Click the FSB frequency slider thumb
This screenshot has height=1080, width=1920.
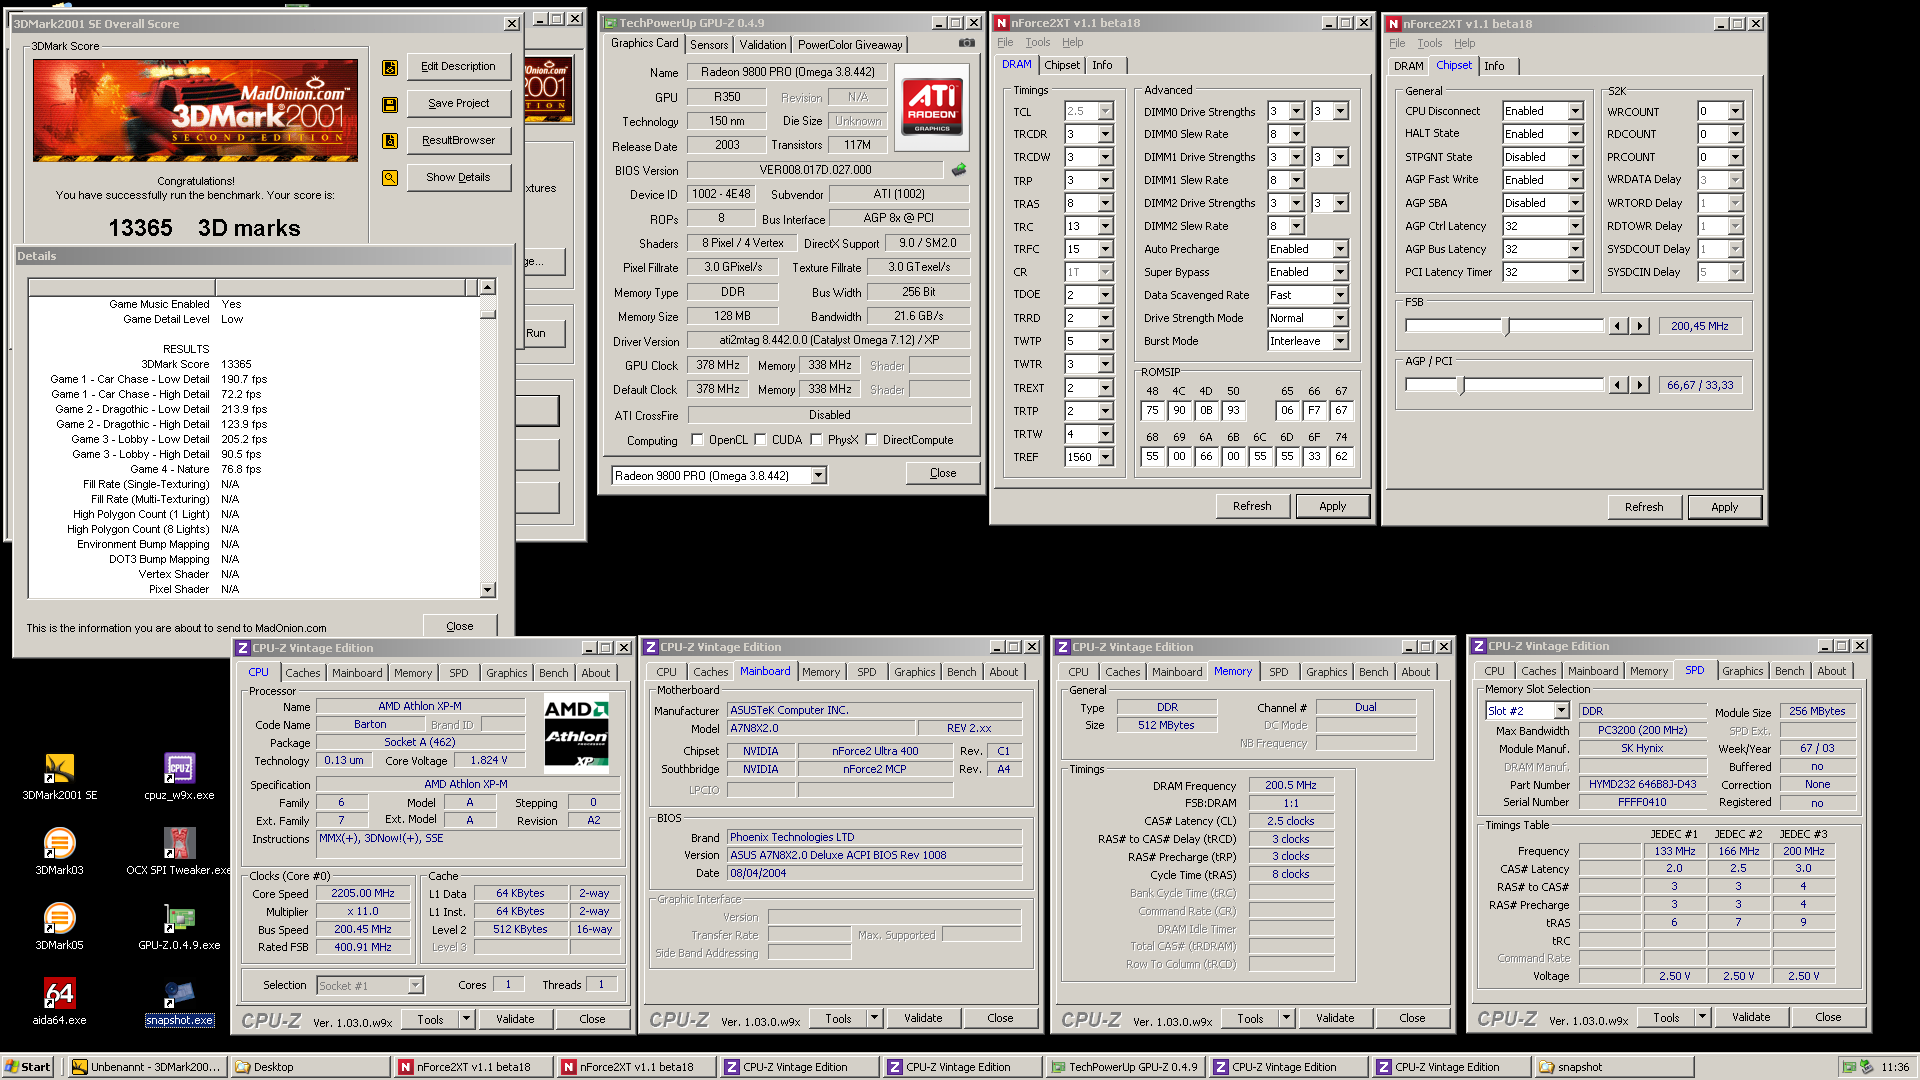(x=1507, y=326)
